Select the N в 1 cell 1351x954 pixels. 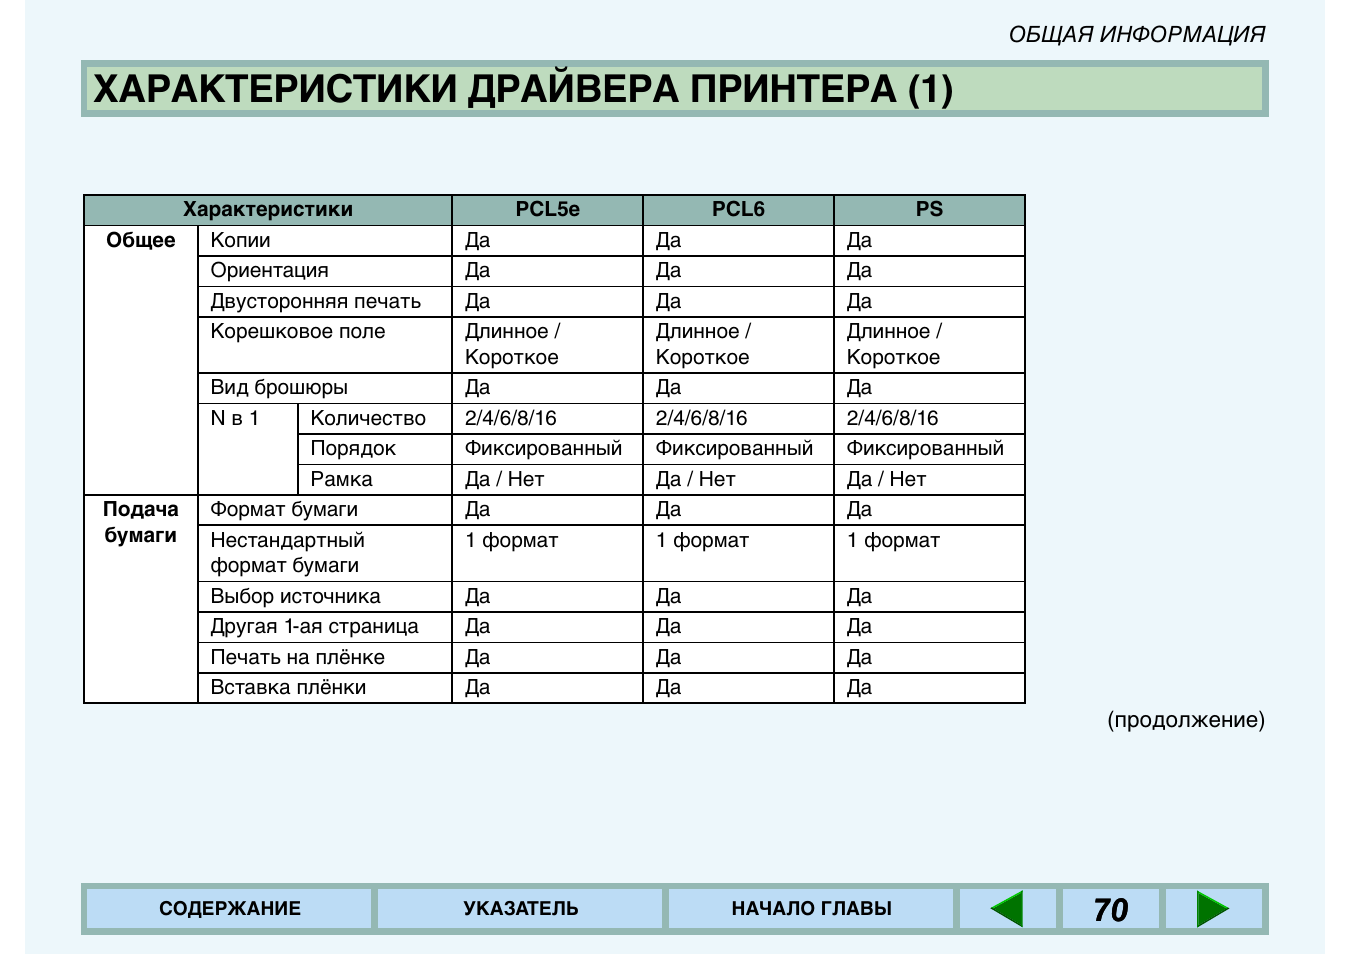click(x=235, y=419)
